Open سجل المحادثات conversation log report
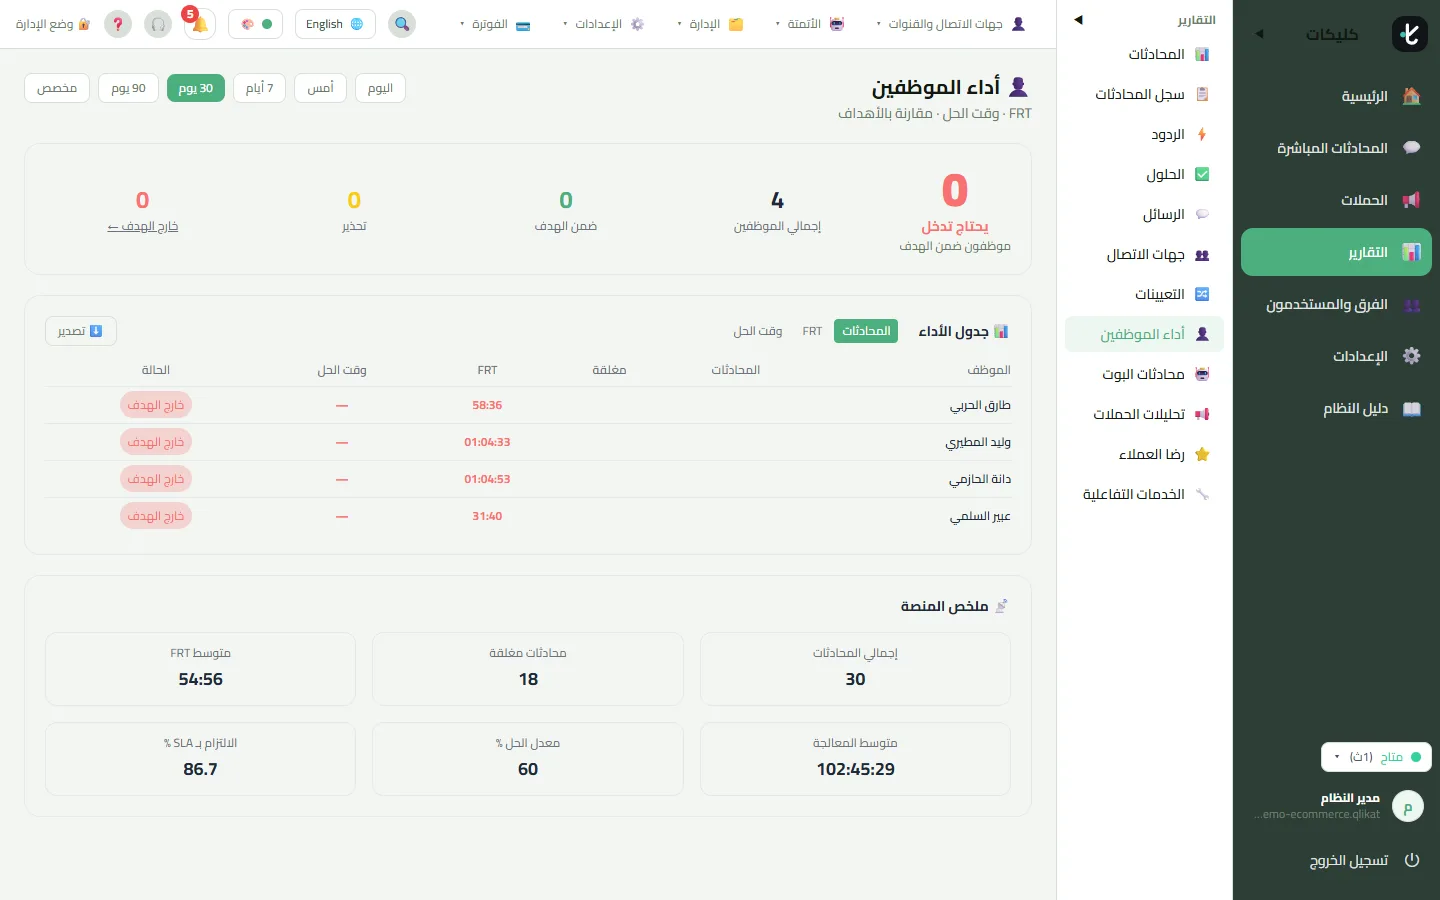1440x900 pixels. [x=1144, y=94]
